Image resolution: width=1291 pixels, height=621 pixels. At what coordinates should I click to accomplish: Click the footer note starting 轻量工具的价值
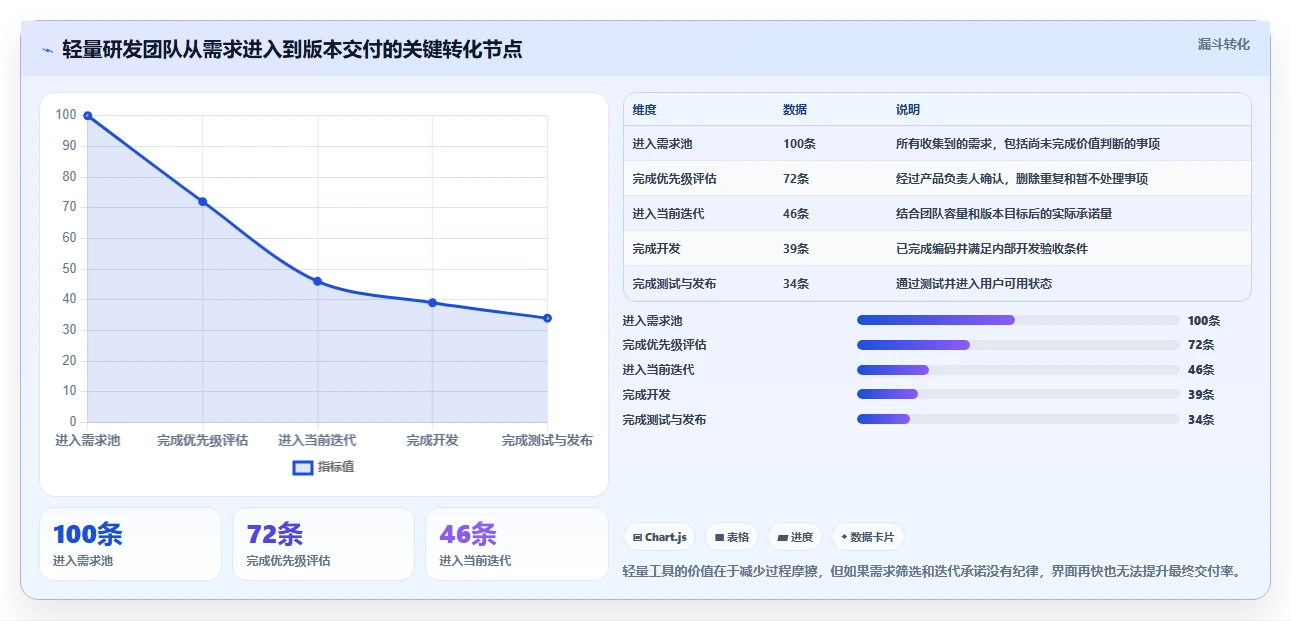(932, 572)
